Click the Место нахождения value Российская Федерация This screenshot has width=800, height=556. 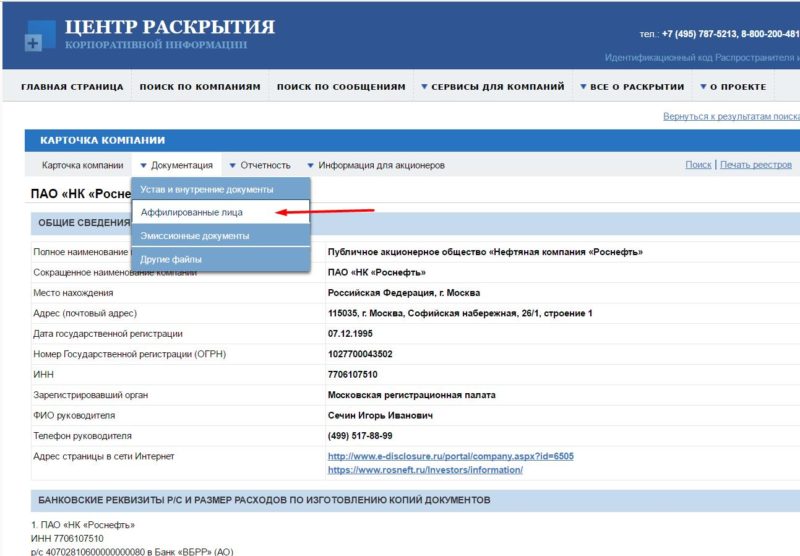(404, 293)
